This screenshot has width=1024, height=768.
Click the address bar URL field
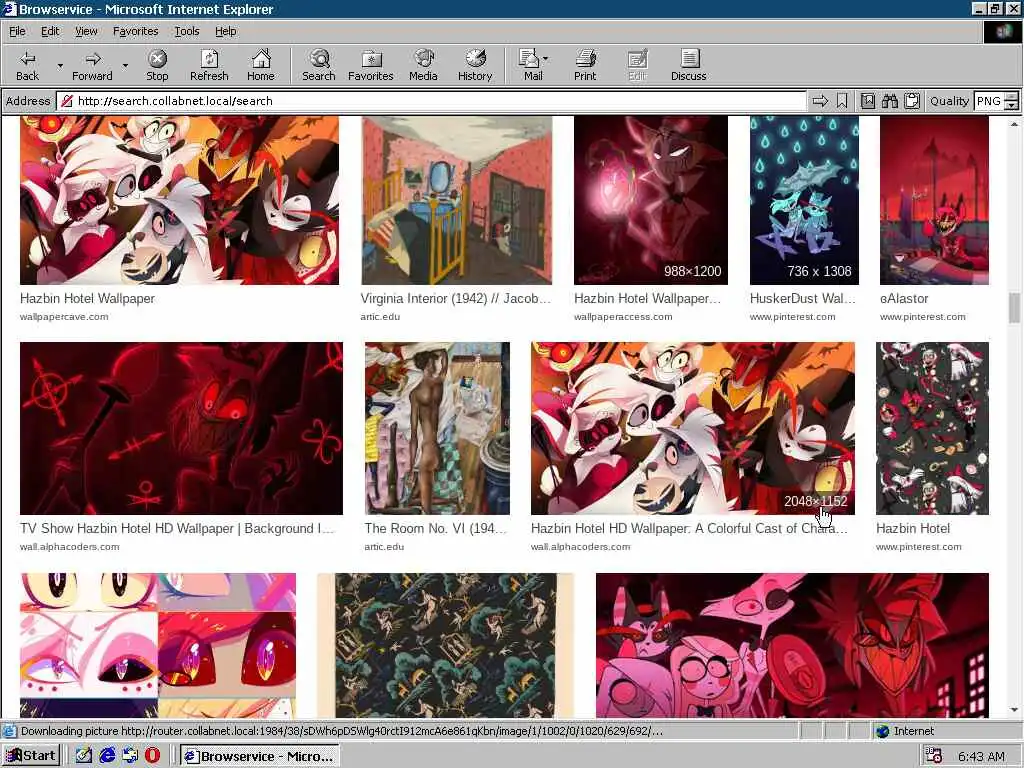431,101
